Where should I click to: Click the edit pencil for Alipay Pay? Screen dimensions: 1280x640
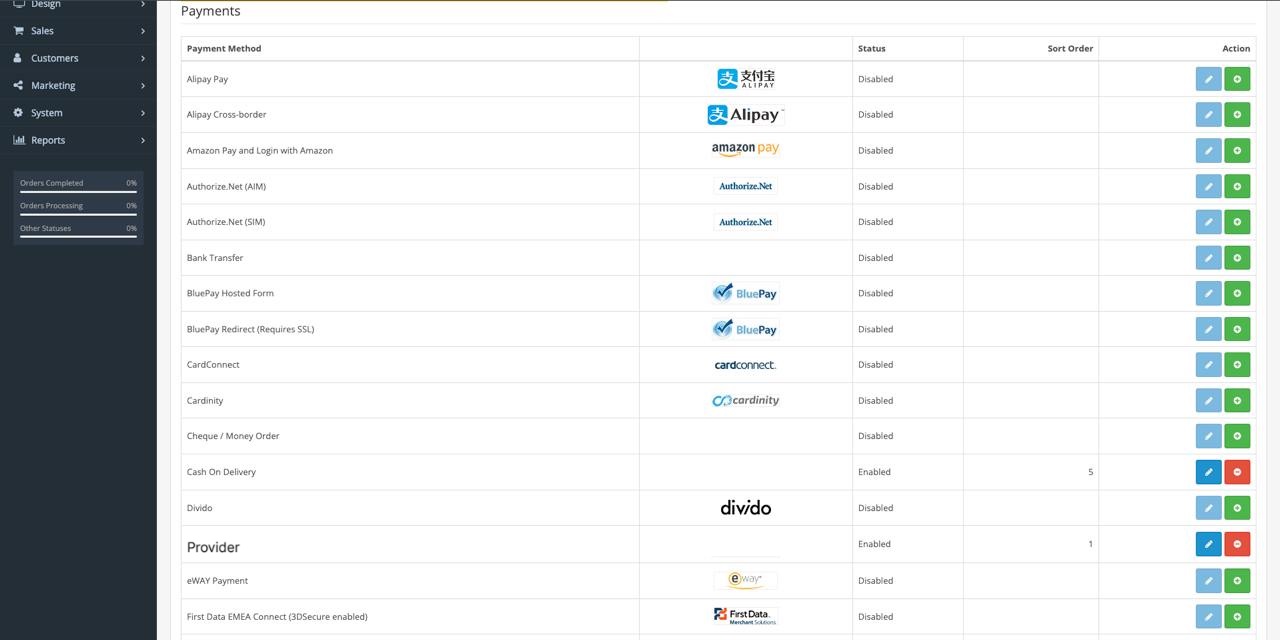coord(1208,79)
